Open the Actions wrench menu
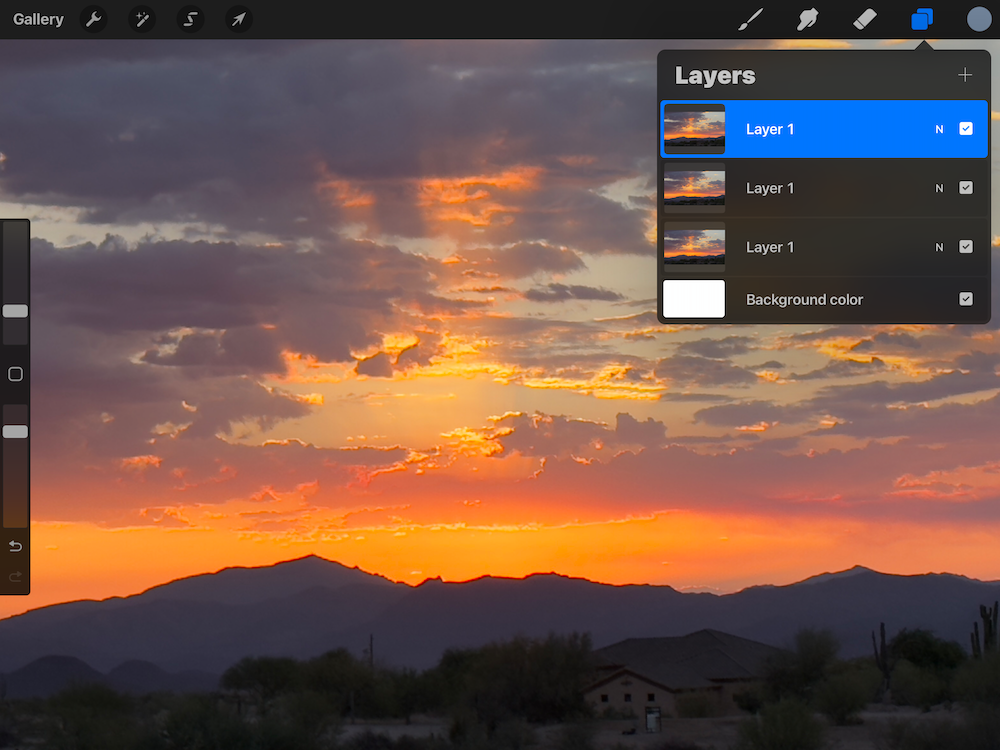This screenshot has height=750, width=1000. point(94,19)
